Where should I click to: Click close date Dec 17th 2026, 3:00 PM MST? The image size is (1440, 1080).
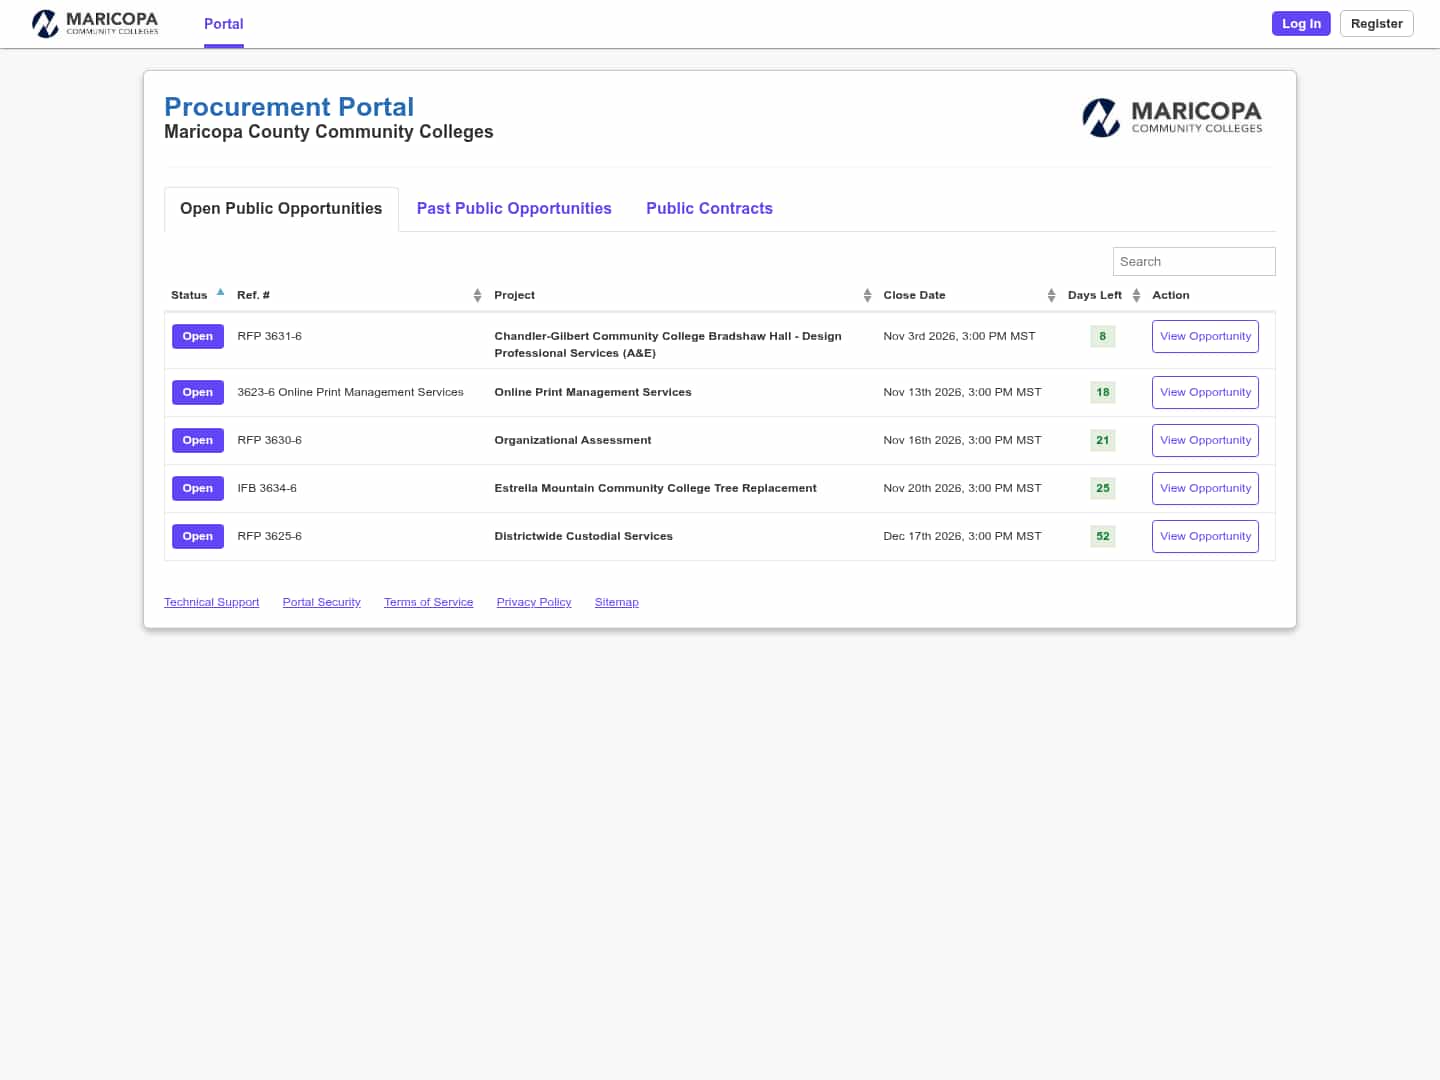point(962,537)
